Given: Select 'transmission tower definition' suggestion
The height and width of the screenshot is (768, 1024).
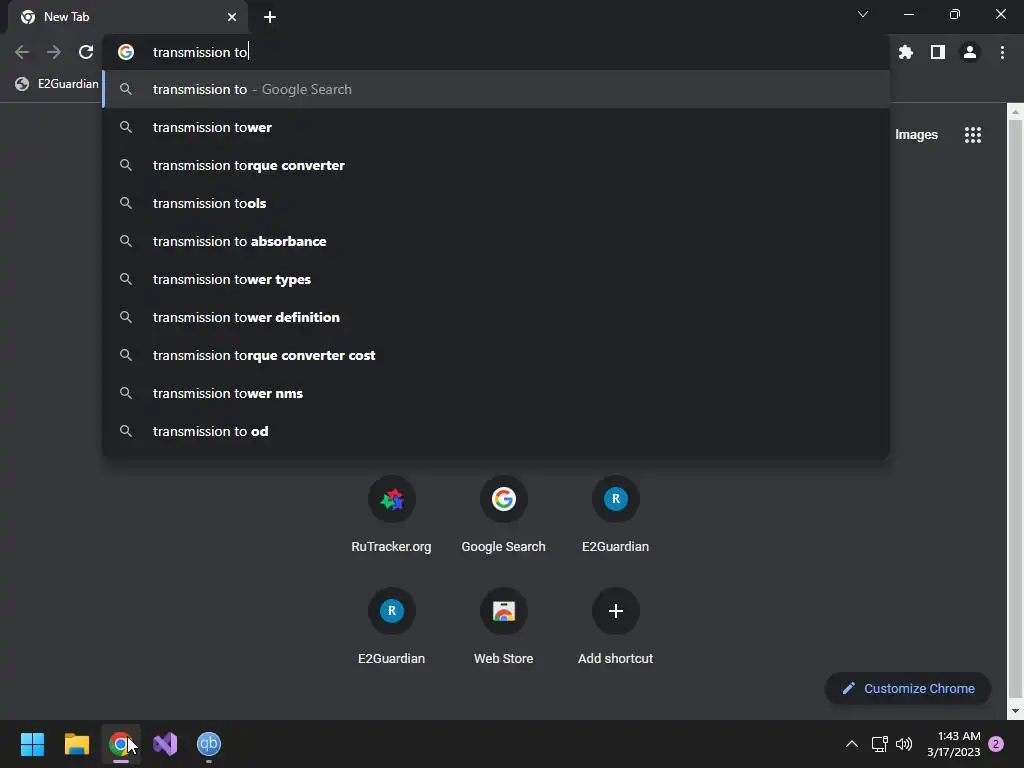Looking at the screenshot, I should coord(496,317).
